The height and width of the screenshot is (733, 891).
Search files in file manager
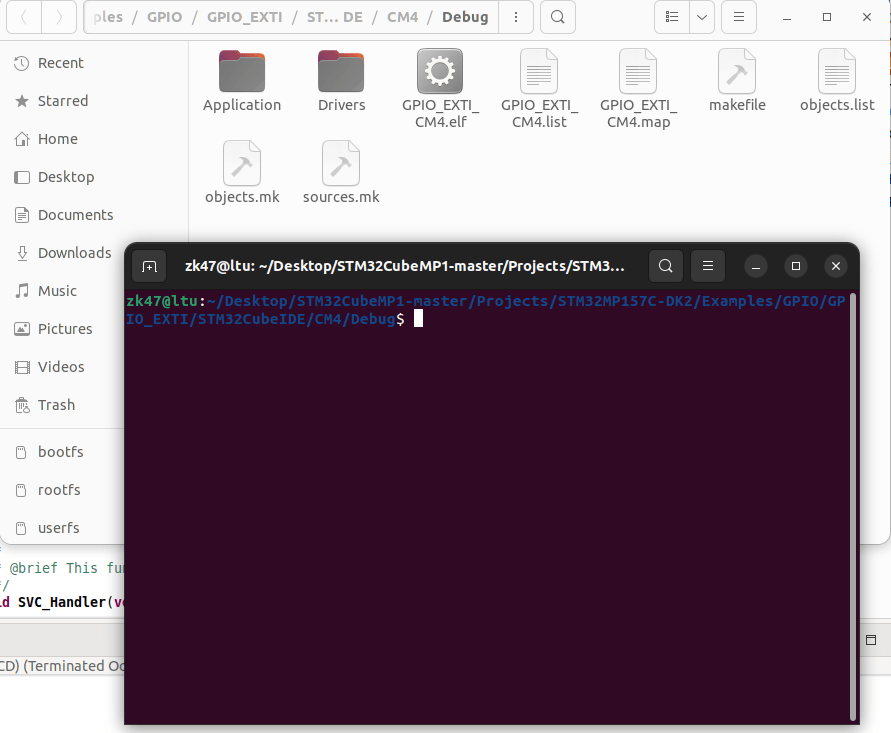(557, 17)
